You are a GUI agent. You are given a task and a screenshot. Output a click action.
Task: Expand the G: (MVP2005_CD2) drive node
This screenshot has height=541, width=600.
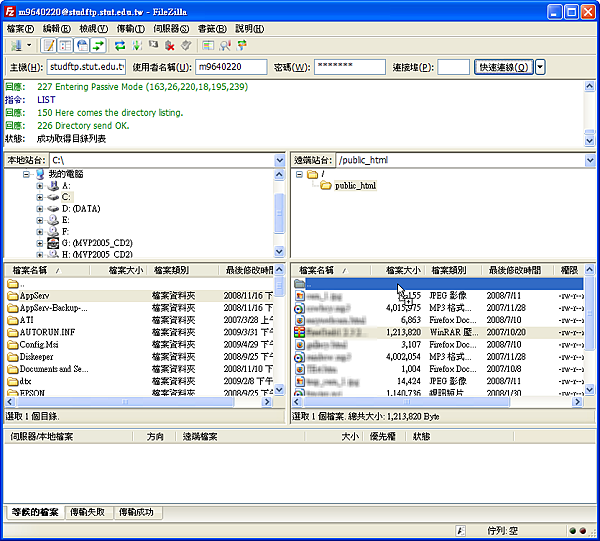(x=39, y=243)
